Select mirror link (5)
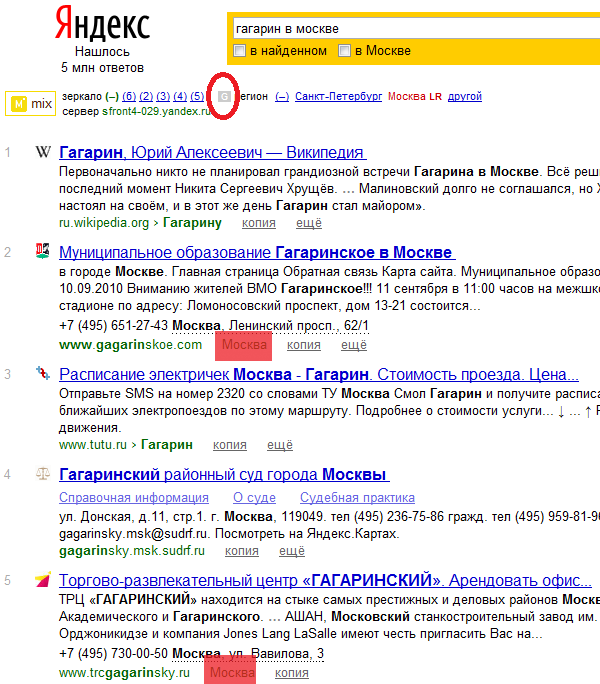Viewport: 600px width, 684px height. point(197,96)
